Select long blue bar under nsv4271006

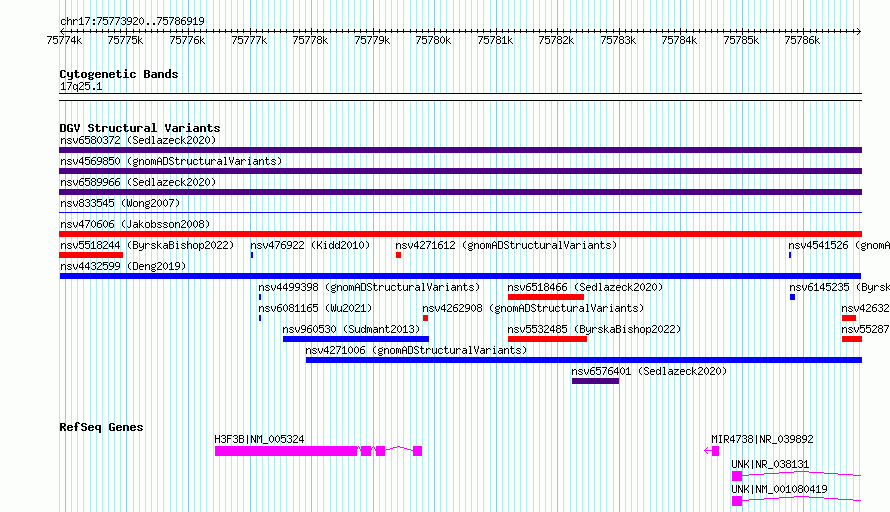coord(583,360)
